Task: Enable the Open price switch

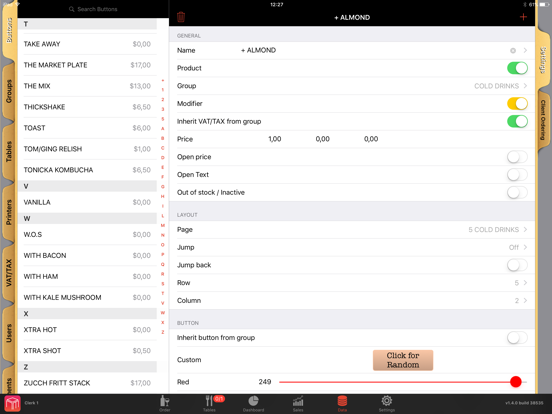Action: 517,157
